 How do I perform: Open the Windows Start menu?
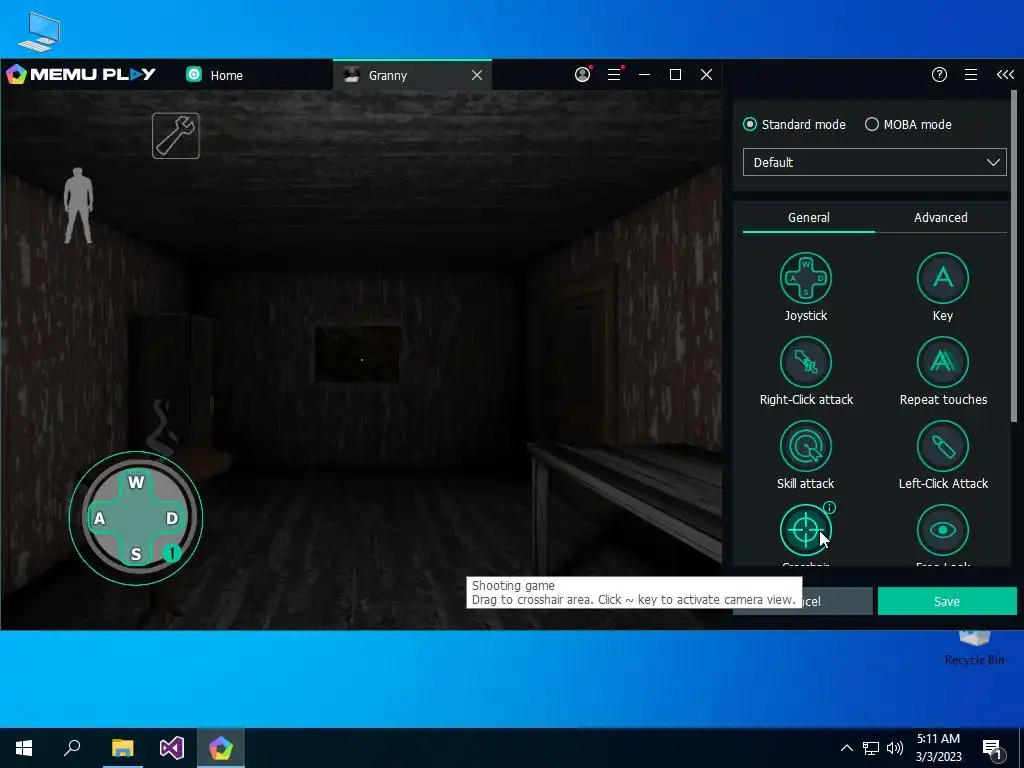(24, 748)
